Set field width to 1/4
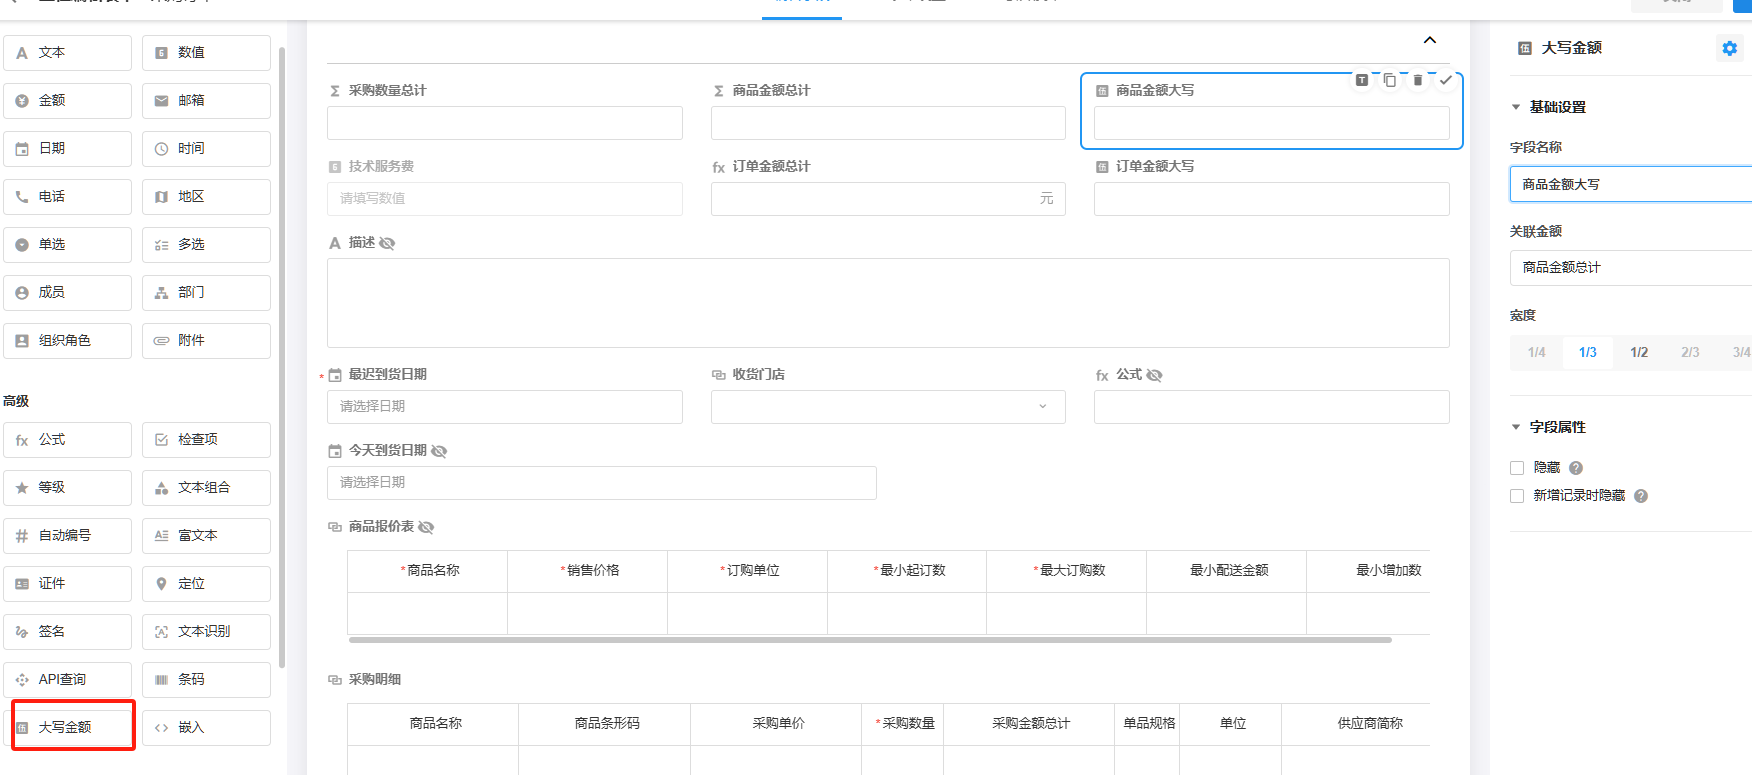Viewport: 1752px width, 775px height. click(1536, 352)
